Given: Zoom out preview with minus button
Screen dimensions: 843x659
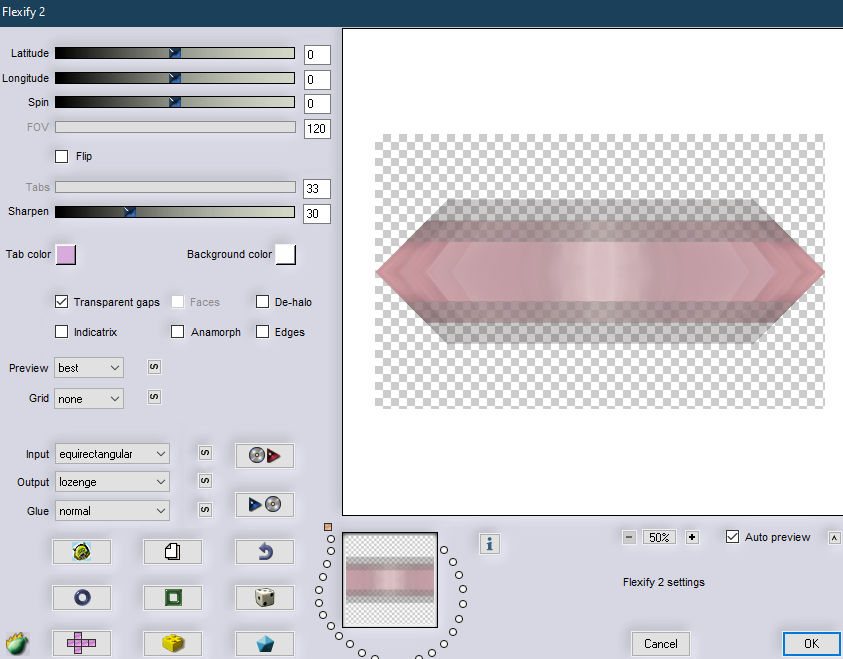Looking at the screenshot, I should pyautogui.click(x=629, y=537).
